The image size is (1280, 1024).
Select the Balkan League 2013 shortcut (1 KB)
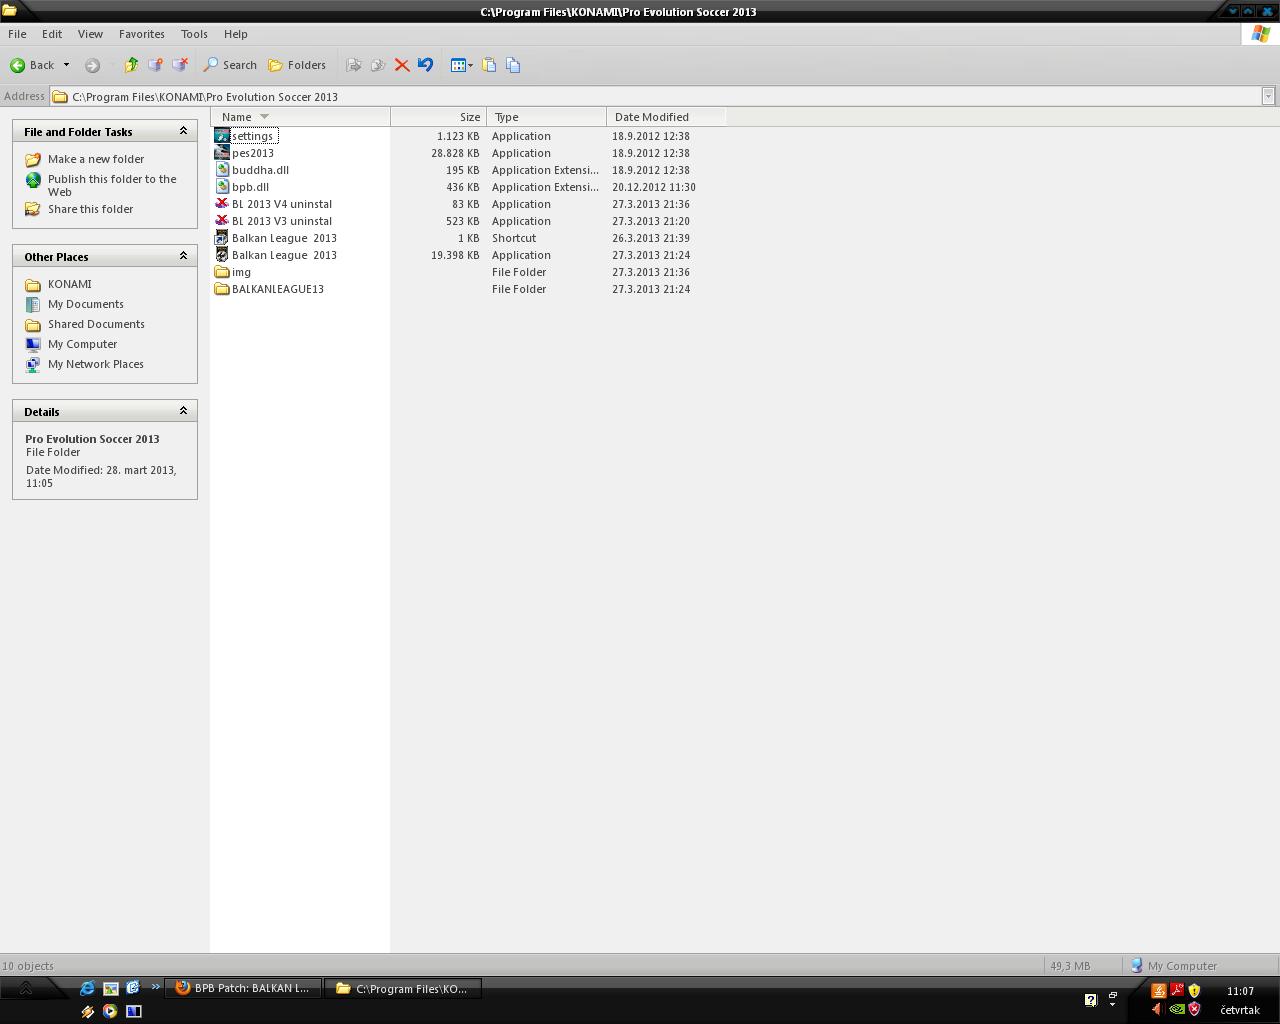pyautogui.click(x=284, y=238)
